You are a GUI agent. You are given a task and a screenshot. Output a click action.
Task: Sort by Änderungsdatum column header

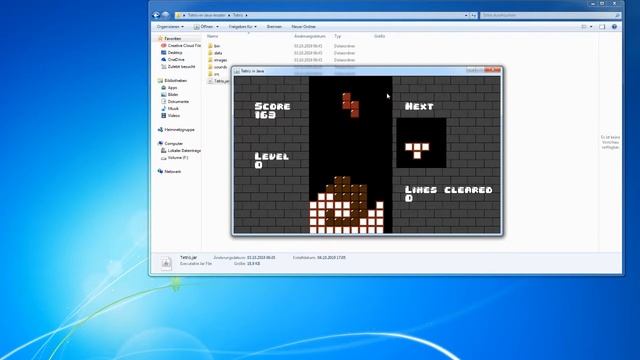click(310, 36)
